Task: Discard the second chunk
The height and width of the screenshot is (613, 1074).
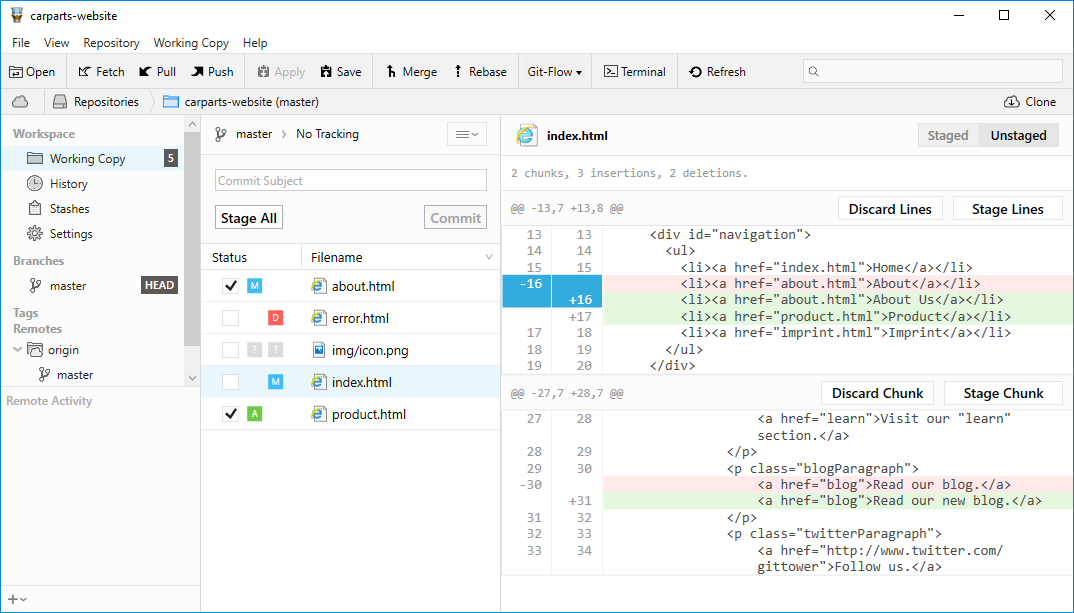Action: click(877, 393)
